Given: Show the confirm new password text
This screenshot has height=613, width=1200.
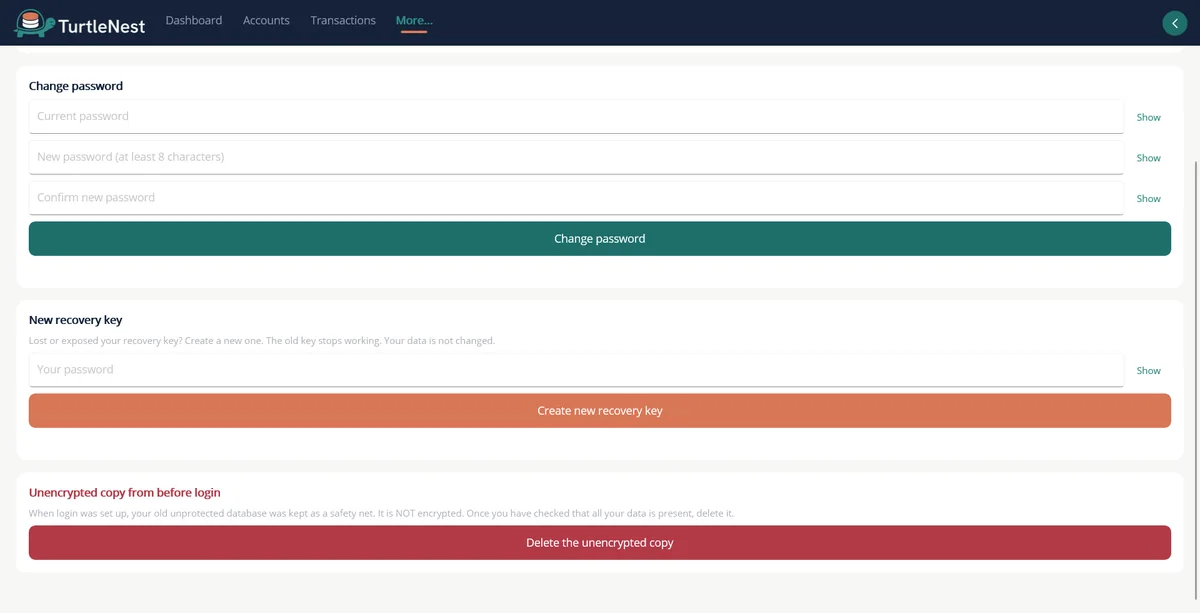Looking at the screenshot, I should 1148,199.
